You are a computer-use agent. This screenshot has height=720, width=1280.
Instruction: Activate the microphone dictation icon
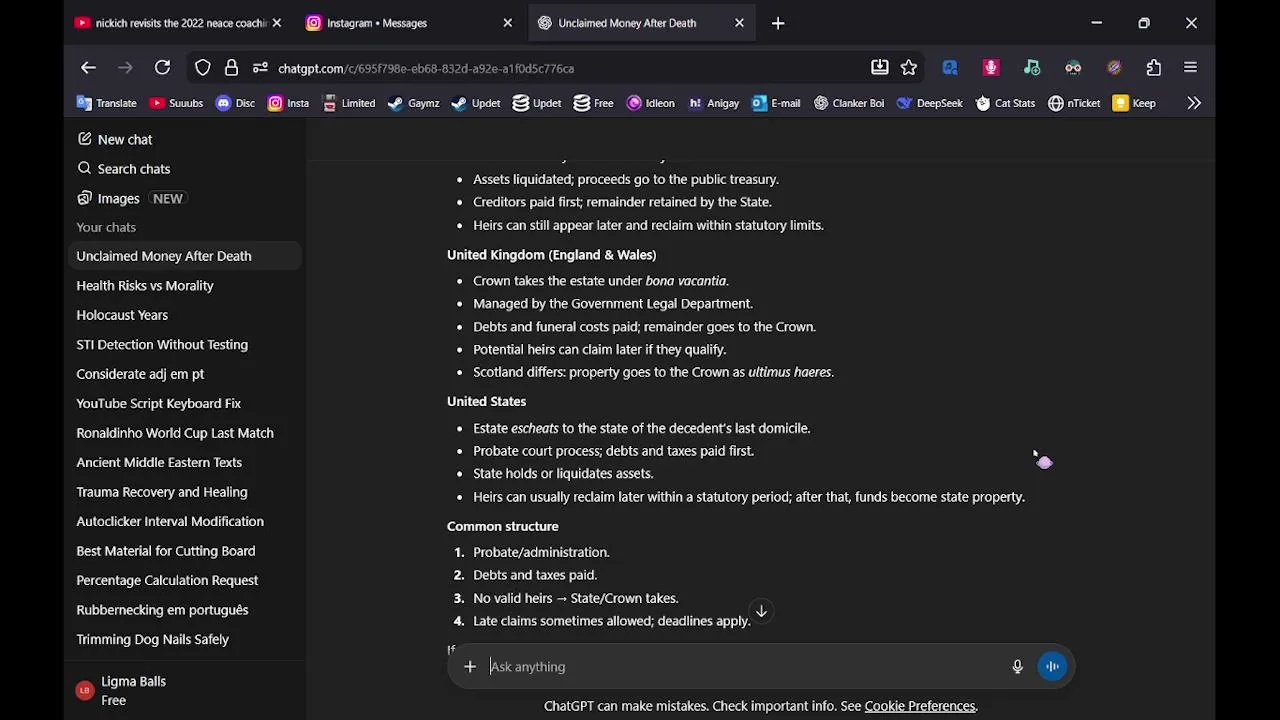(x=1017, y=667)
